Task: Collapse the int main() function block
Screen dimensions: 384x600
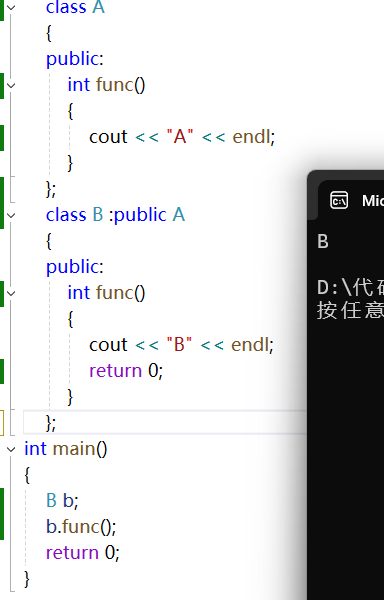Action: [x=11, y=449]
